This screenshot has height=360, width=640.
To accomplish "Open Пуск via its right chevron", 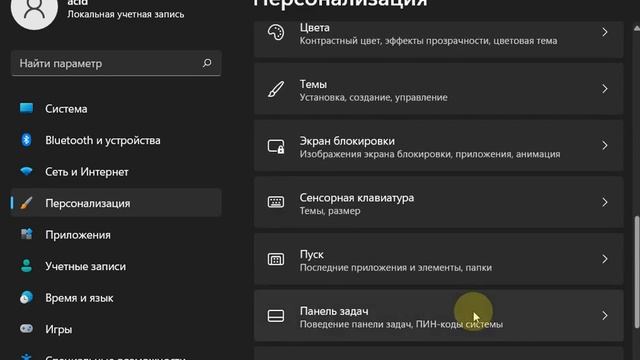I will [x=604, y=259].
